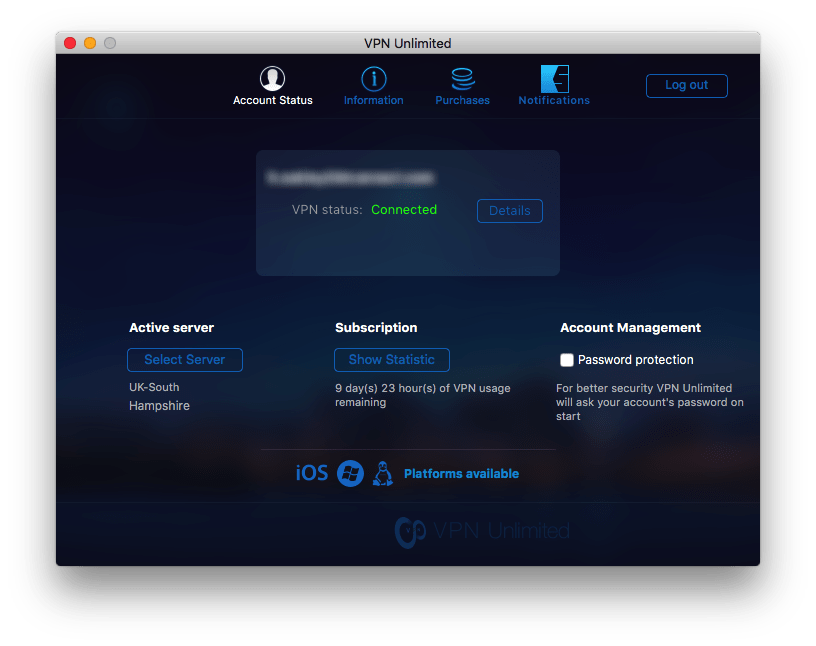
Task: Open the Notifications icon
Action: pyautogui.click(x=554, y=79)
